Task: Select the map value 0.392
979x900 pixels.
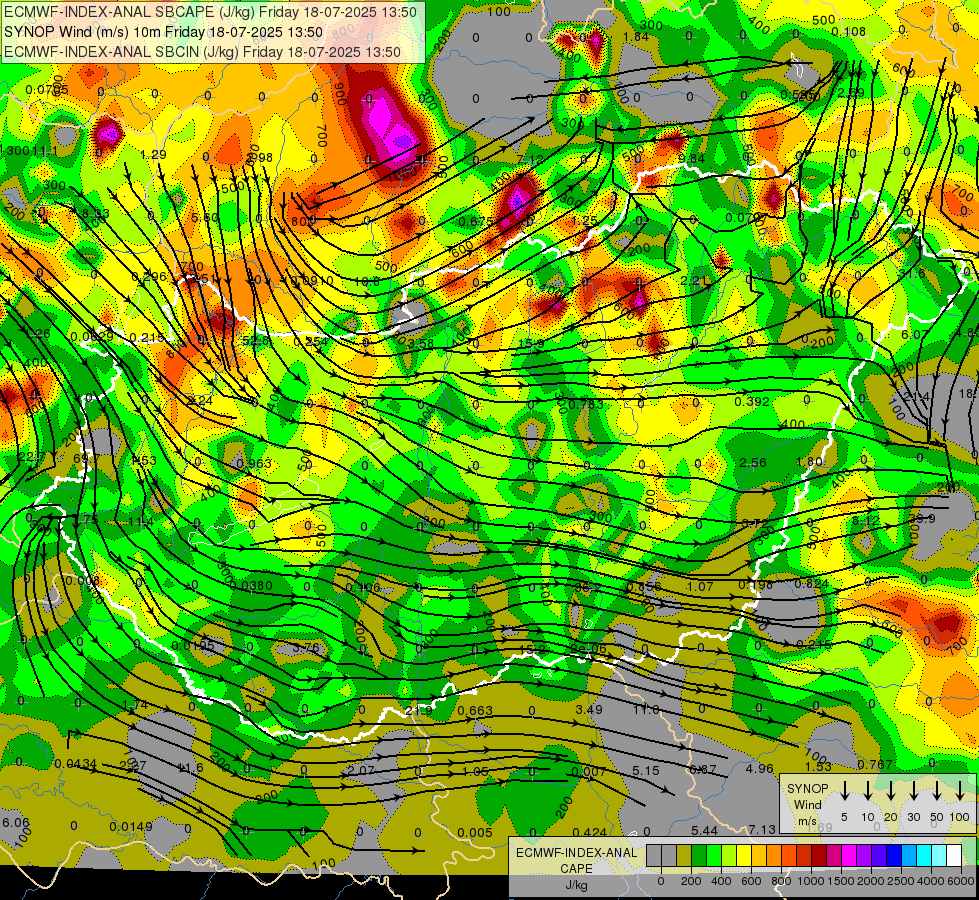Action: pos(752,401)
